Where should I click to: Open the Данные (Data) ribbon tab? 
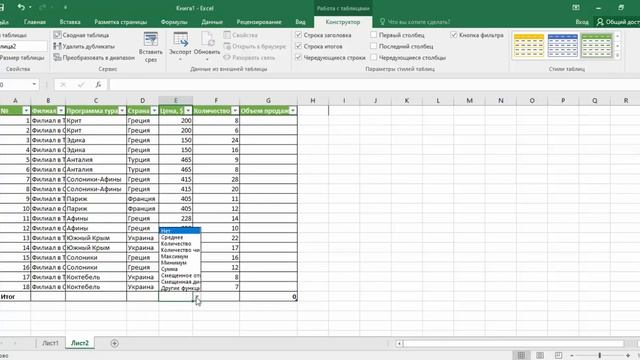coord(212,22)
